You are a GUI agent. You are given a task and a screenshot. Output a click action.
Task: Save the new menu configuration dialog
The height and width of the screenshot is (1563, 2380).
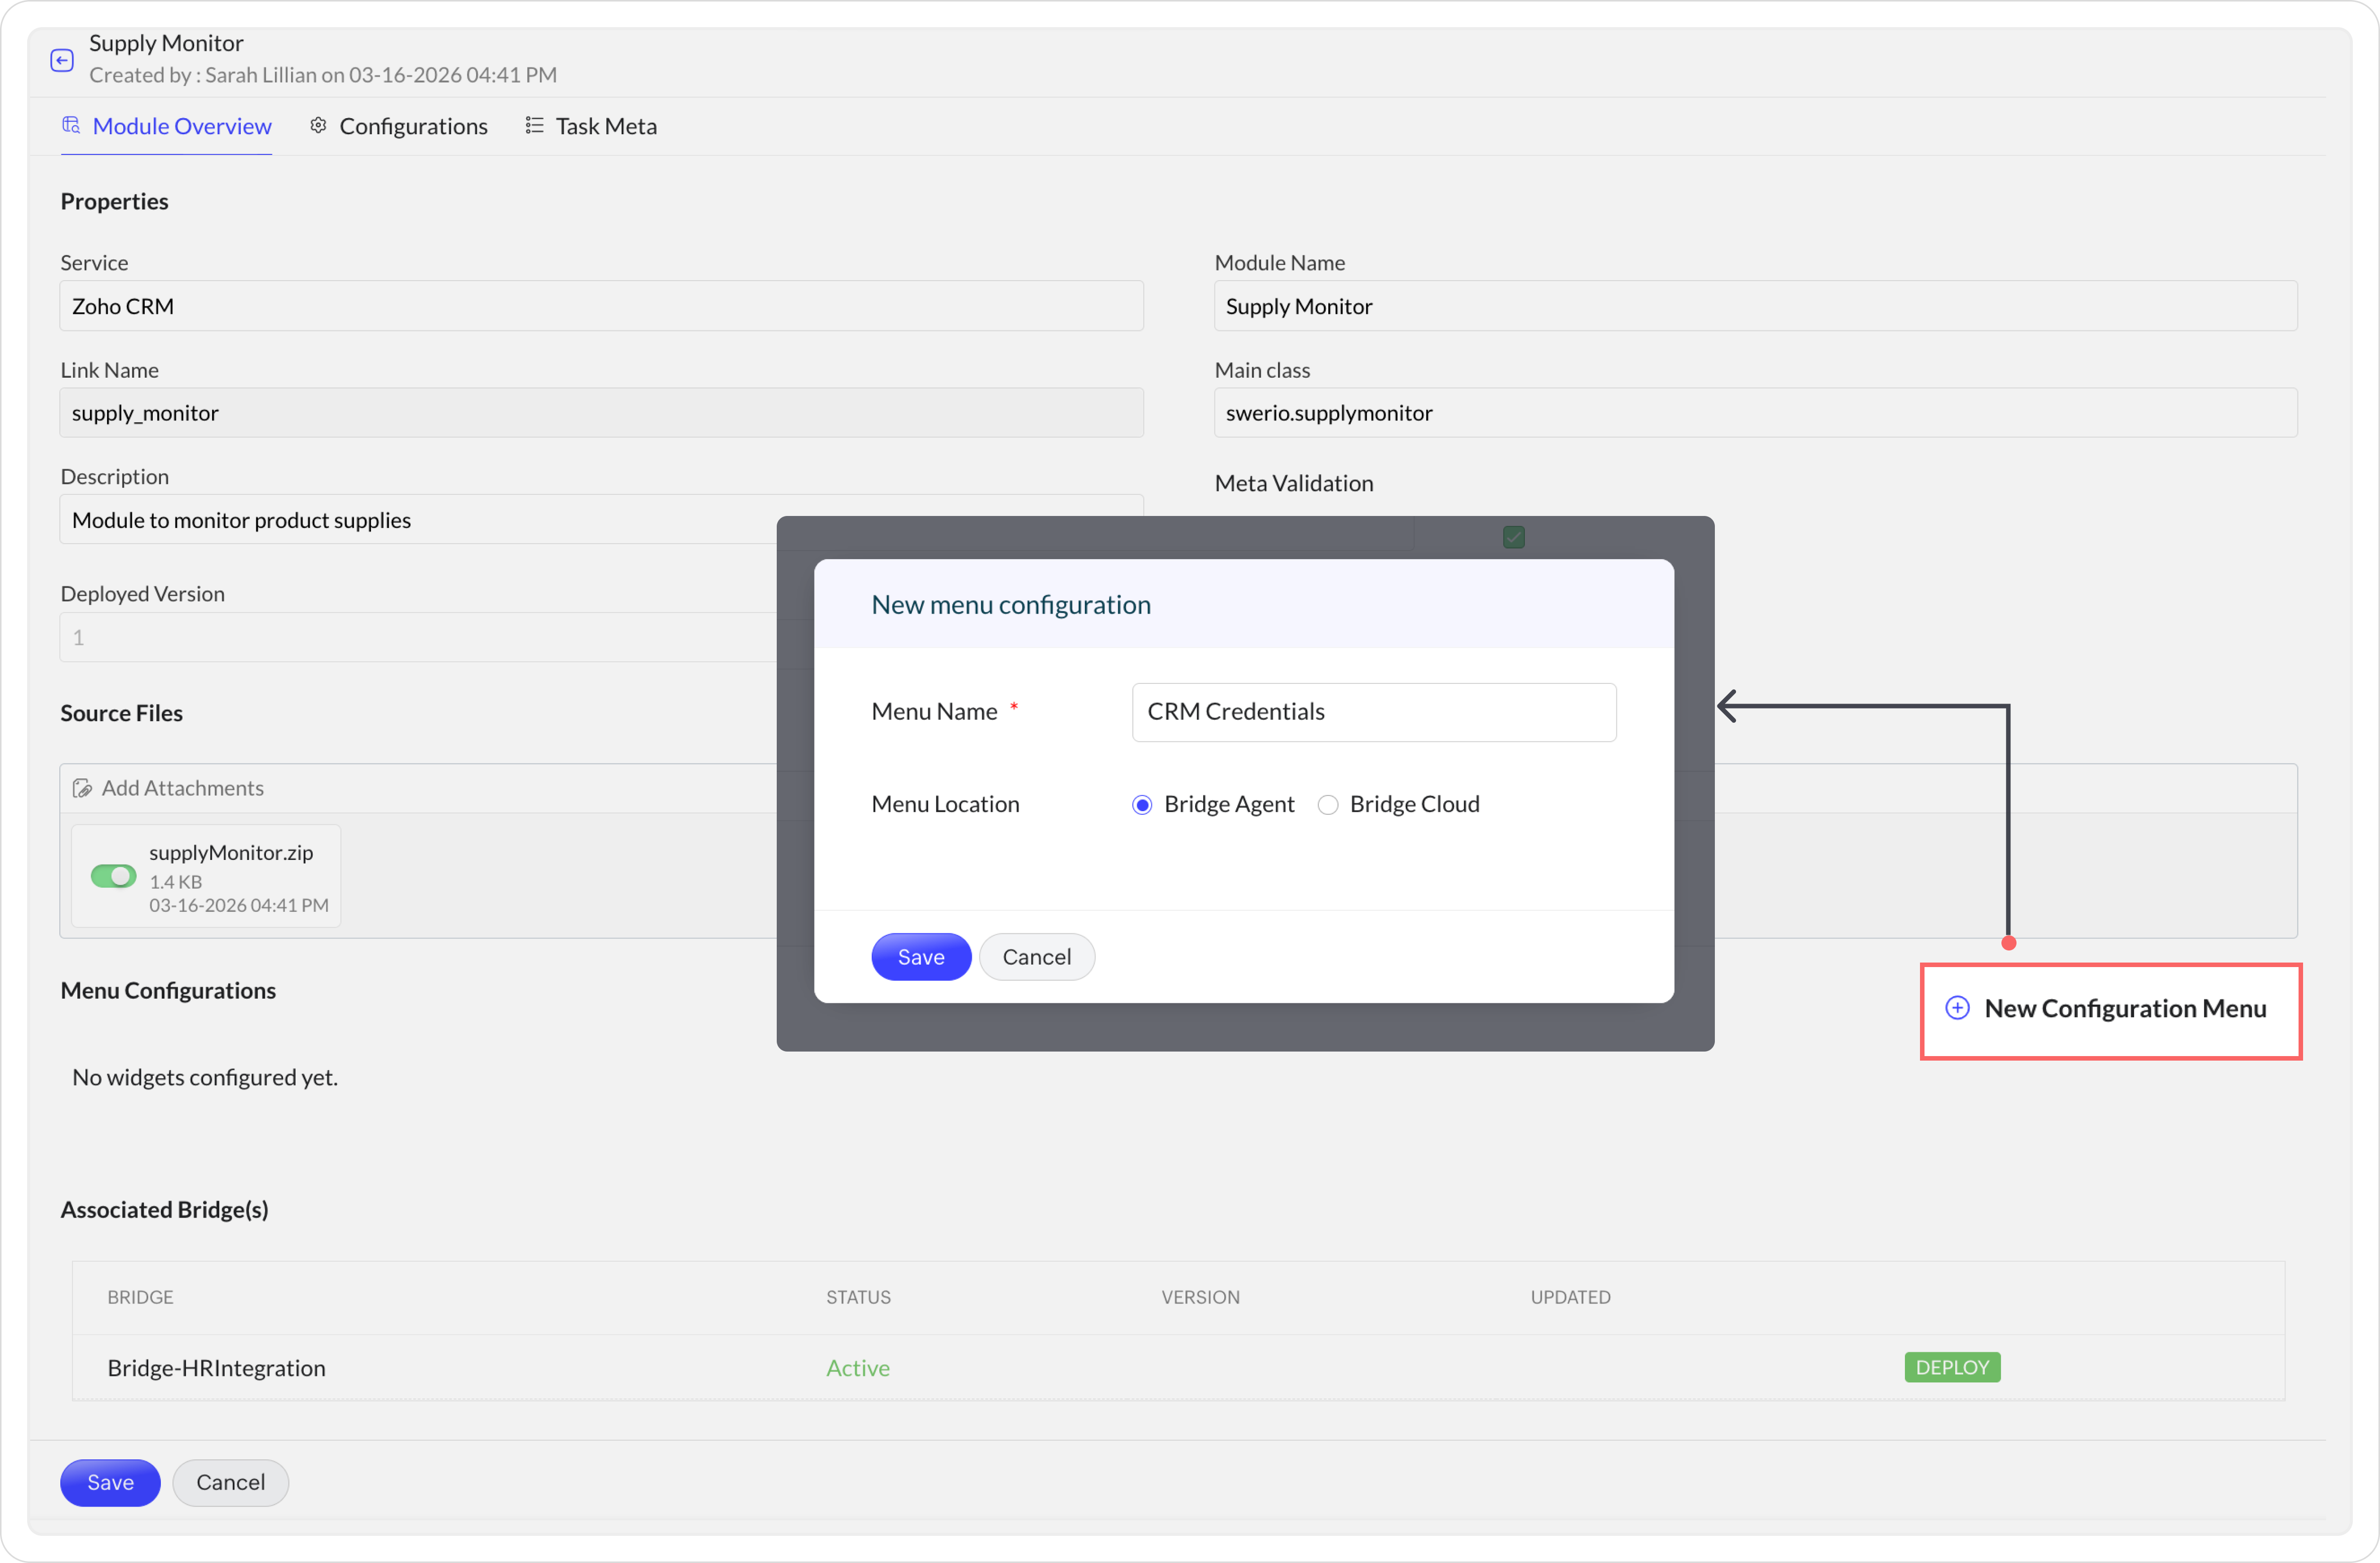tap(920, 957)
